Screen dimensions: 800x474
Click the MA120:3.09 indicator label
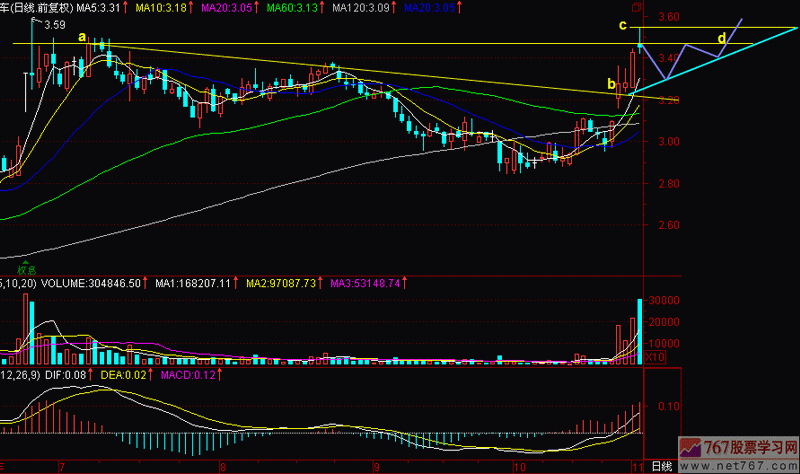[x=352, y=7]
